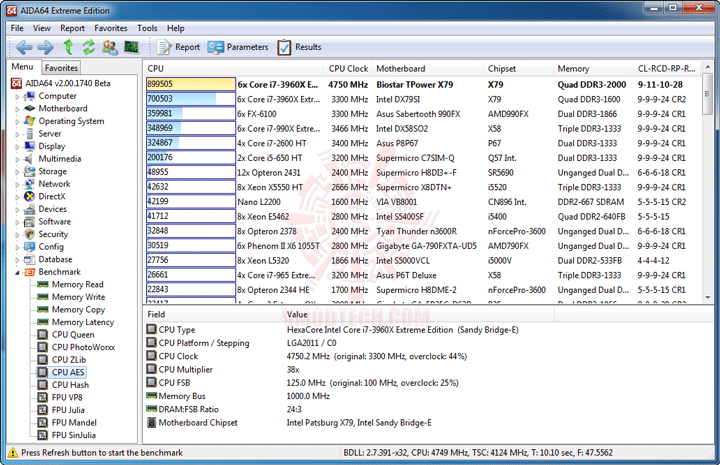Open the FPU Julia benchmark

(x=68, y=410)
